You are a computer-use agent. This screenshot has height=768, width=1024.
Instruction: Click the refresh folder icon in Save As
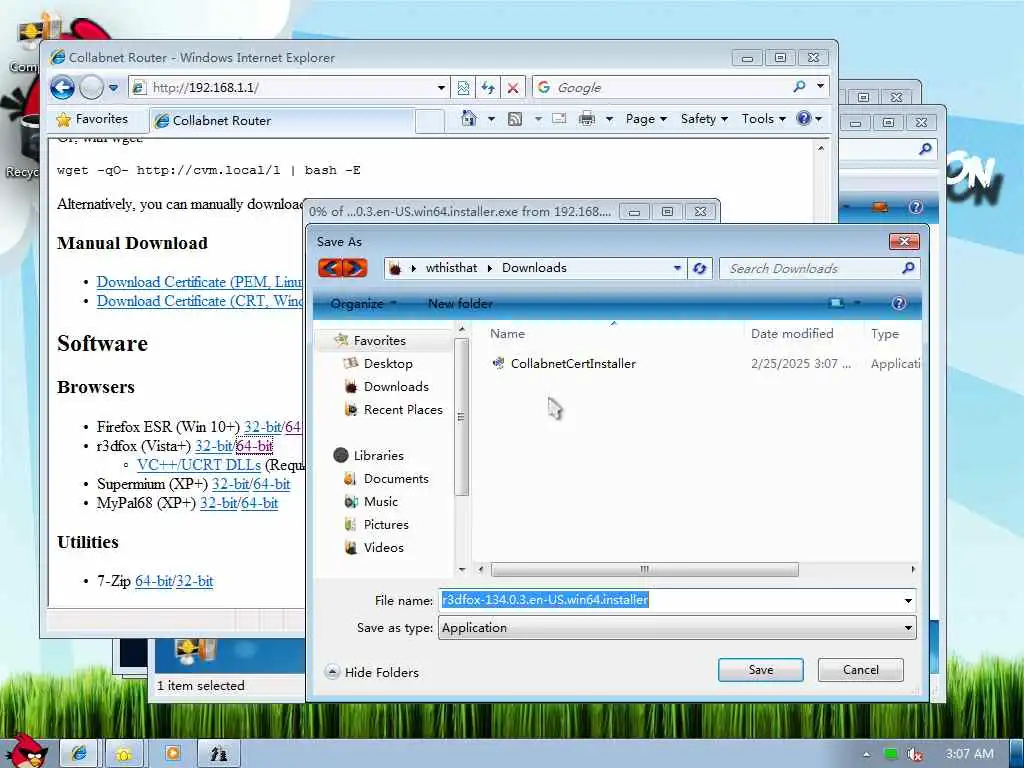(699, 268)
